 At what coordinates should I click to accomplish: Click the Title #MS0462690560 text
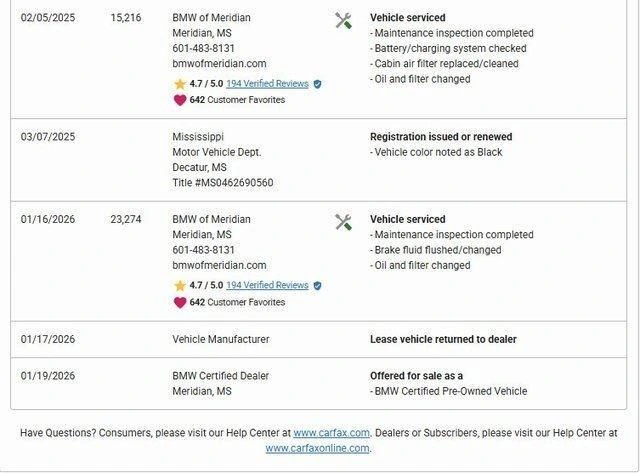[222, 183]
